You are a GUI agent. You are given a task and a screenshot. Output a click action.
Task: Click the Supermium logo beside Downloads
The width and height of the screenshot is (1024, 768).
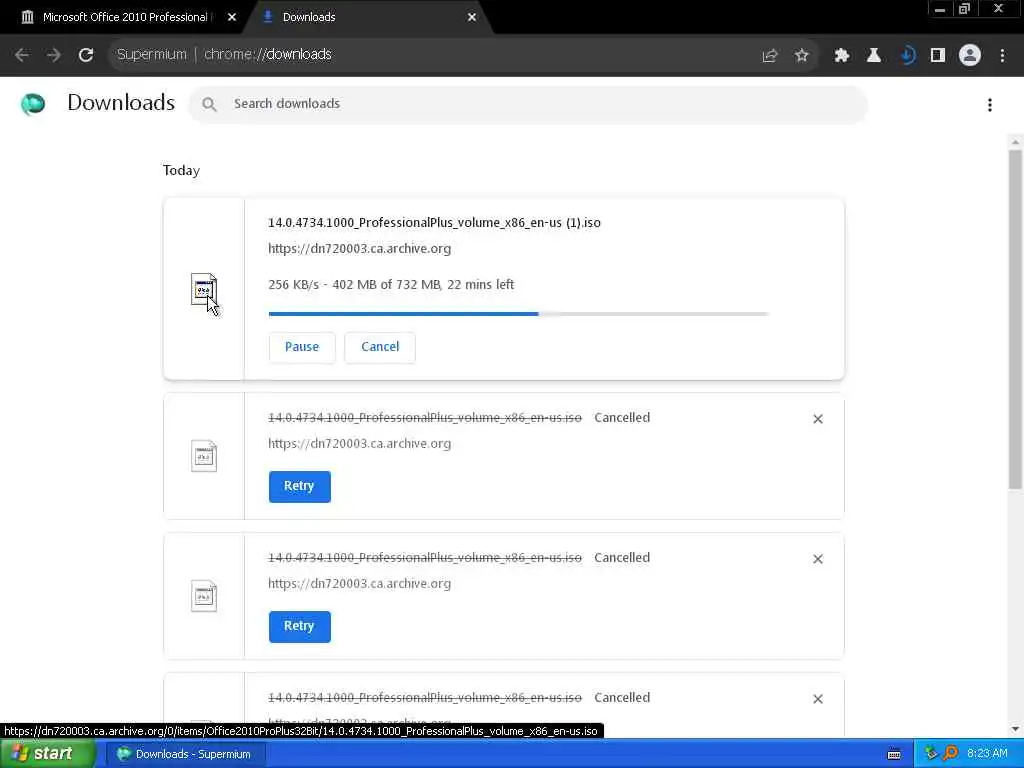pyautogui.click(x=33, y=104)
